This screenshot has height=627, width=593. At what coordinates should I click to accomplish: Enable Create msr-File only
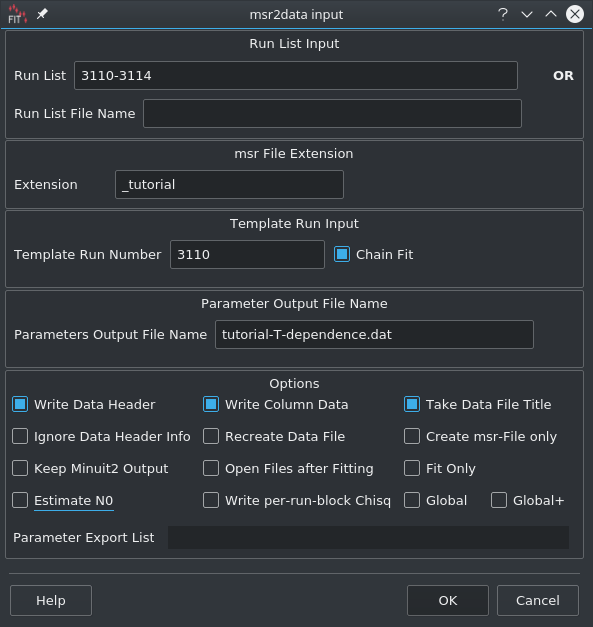(x=412, y=436)
